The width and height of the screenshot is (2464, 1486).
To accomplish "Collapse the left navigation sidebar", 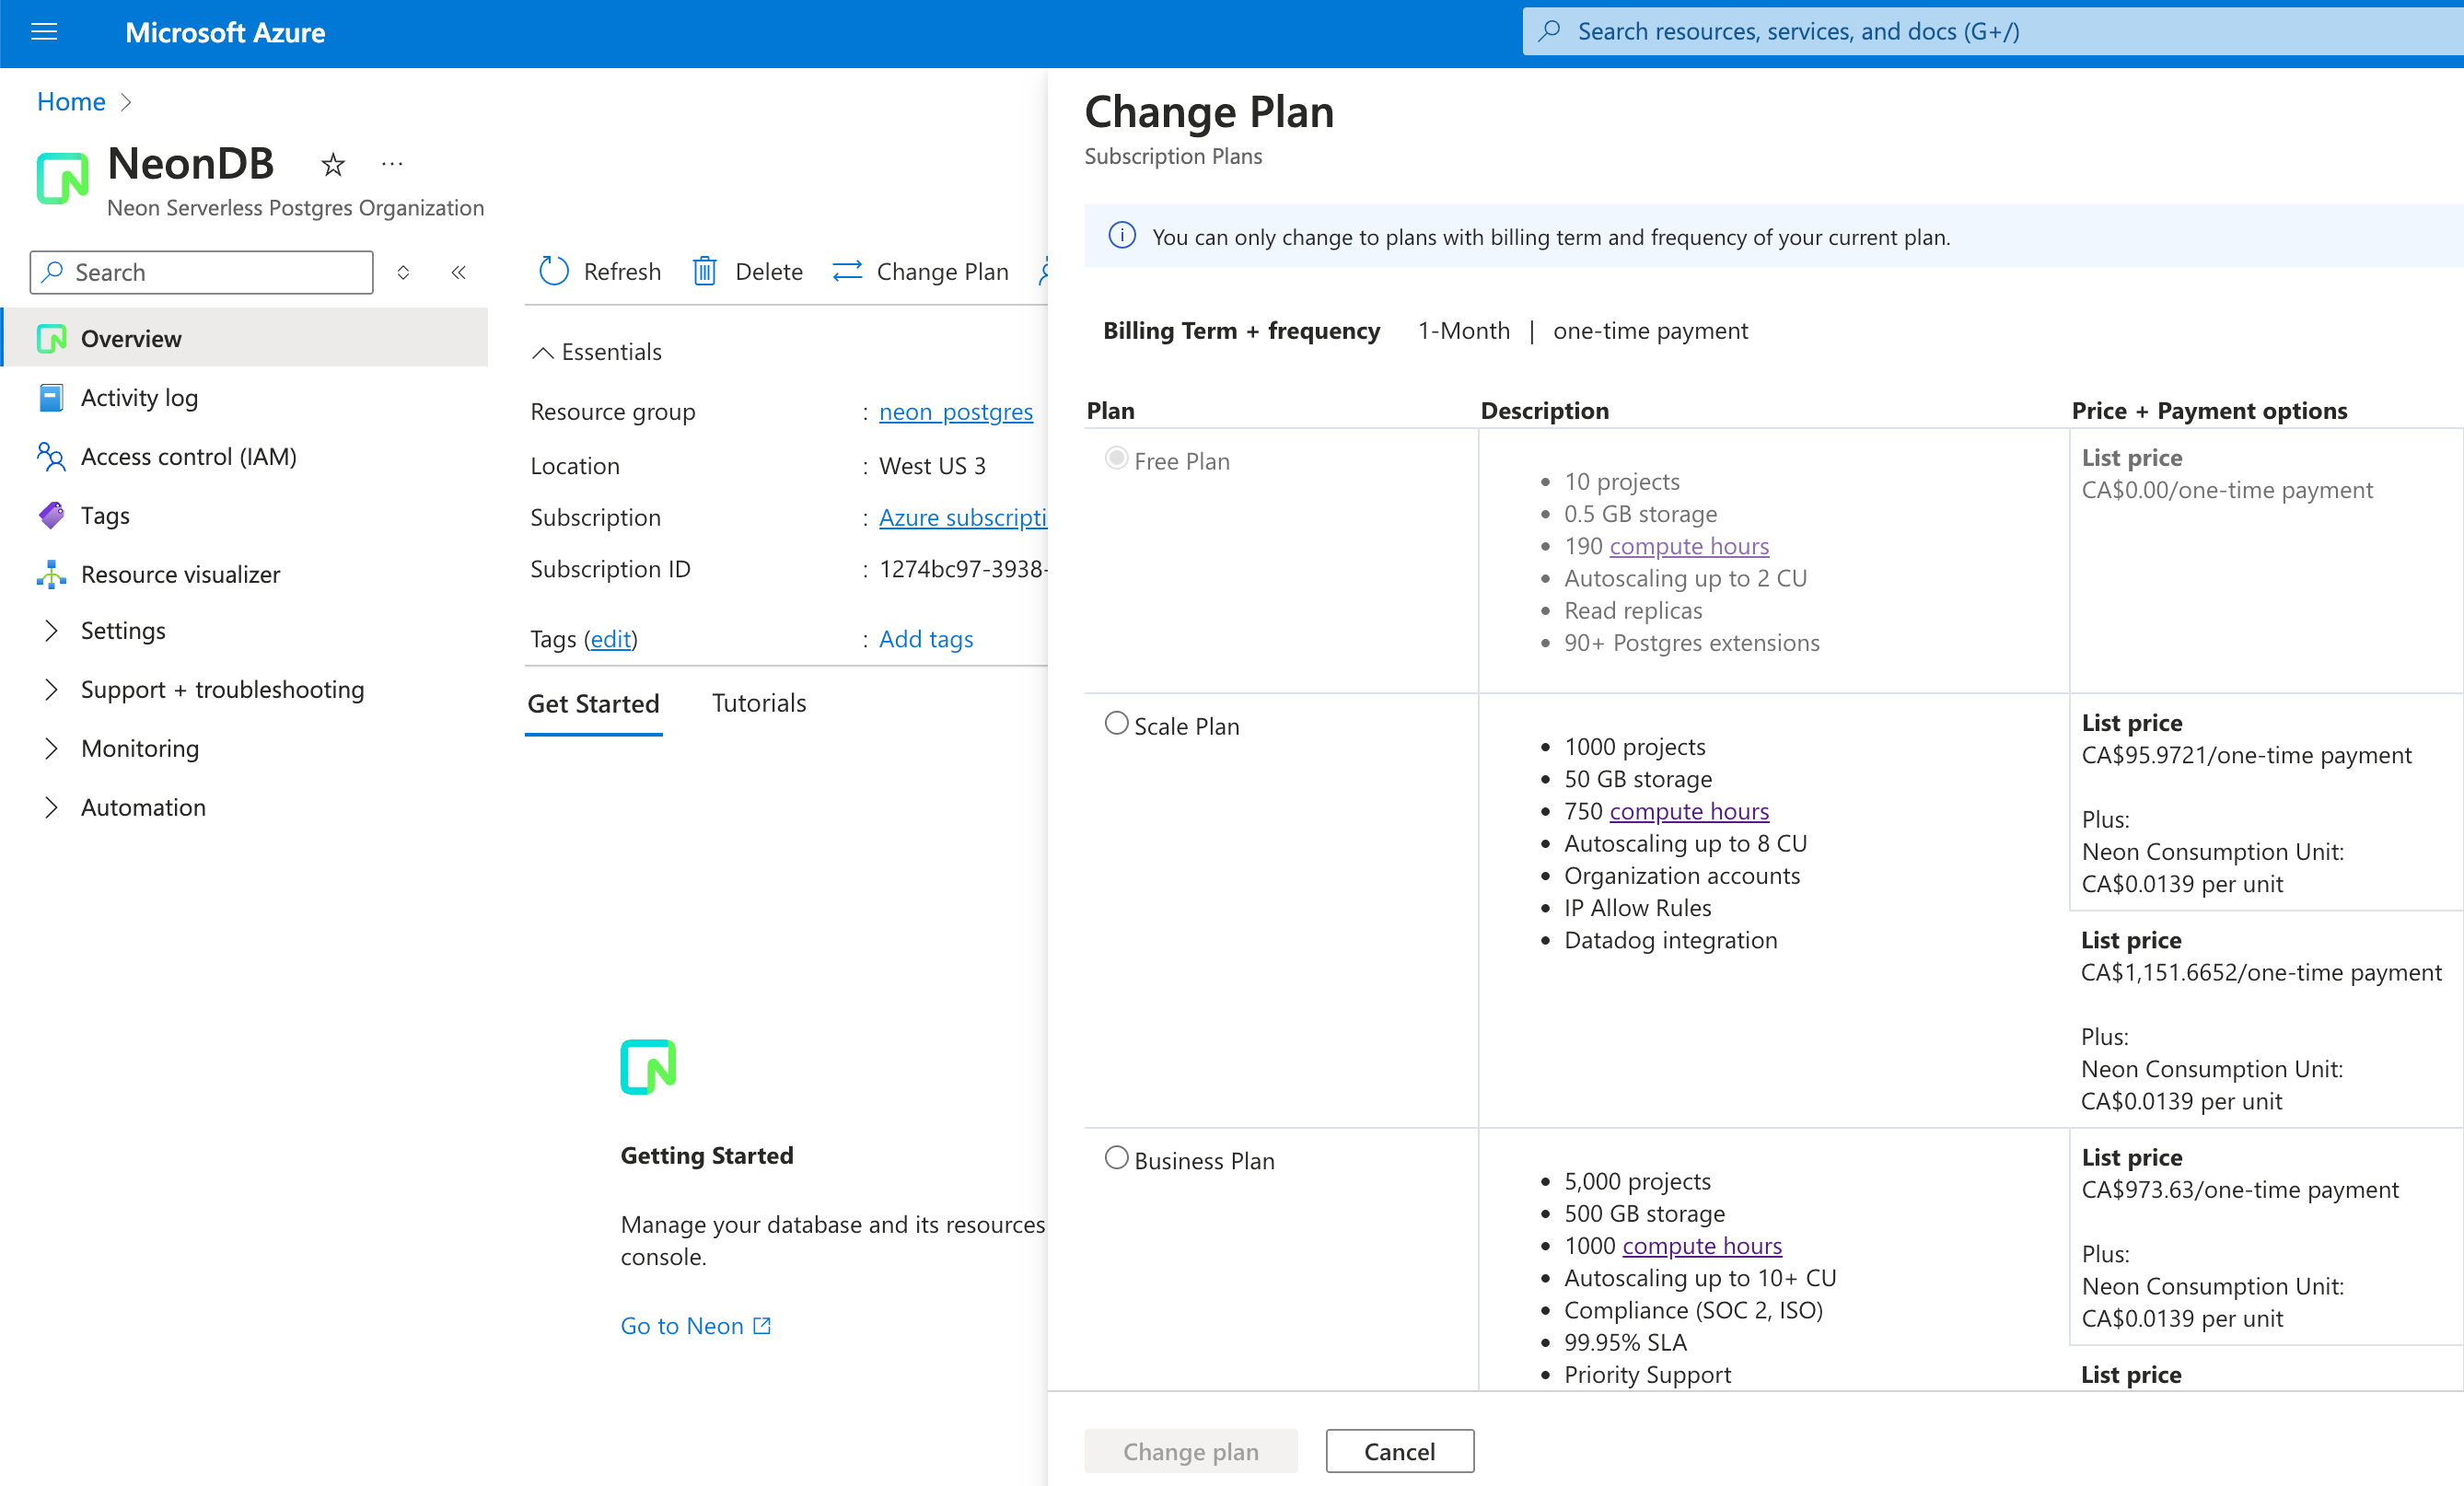I will pos(459,272).
